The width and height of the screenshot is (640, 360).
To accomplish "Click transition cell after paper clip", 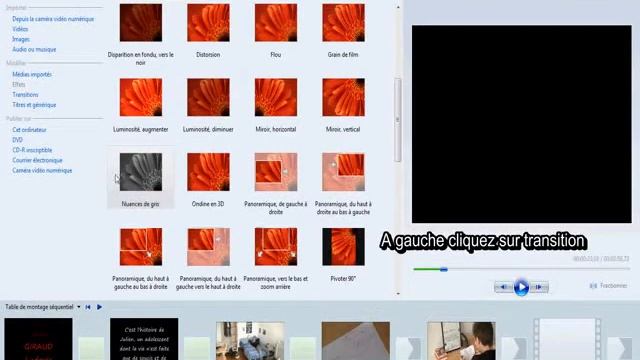I will tap(409, 349).
